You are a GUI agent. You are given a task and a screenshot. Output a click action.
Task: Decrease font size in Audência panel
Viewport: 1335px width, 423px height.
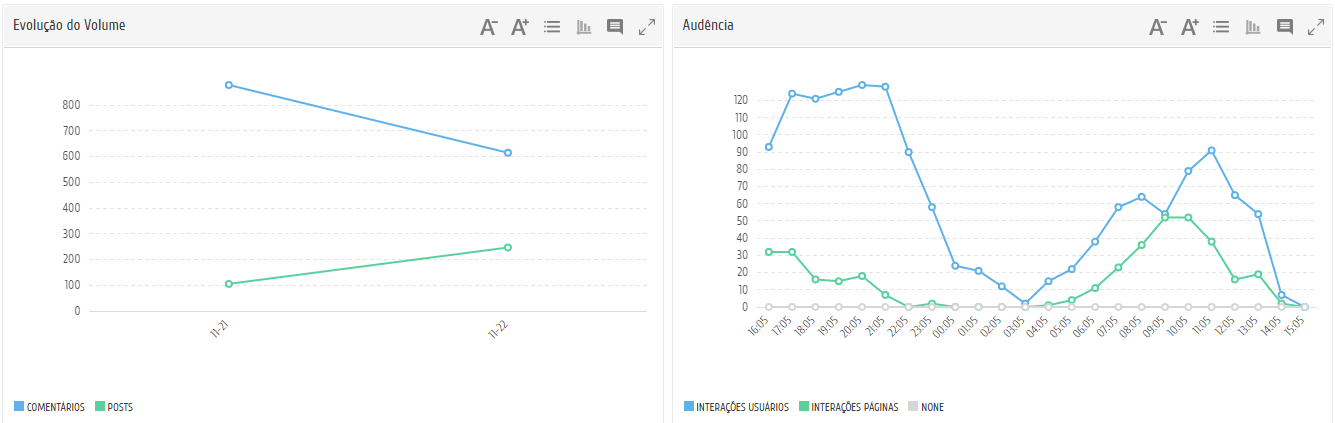[x=1158, y=27]
